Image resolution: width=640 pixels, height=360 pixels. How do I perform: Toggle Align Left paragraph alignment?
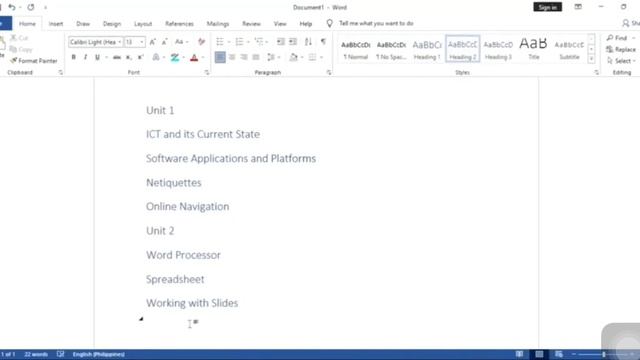220,58
